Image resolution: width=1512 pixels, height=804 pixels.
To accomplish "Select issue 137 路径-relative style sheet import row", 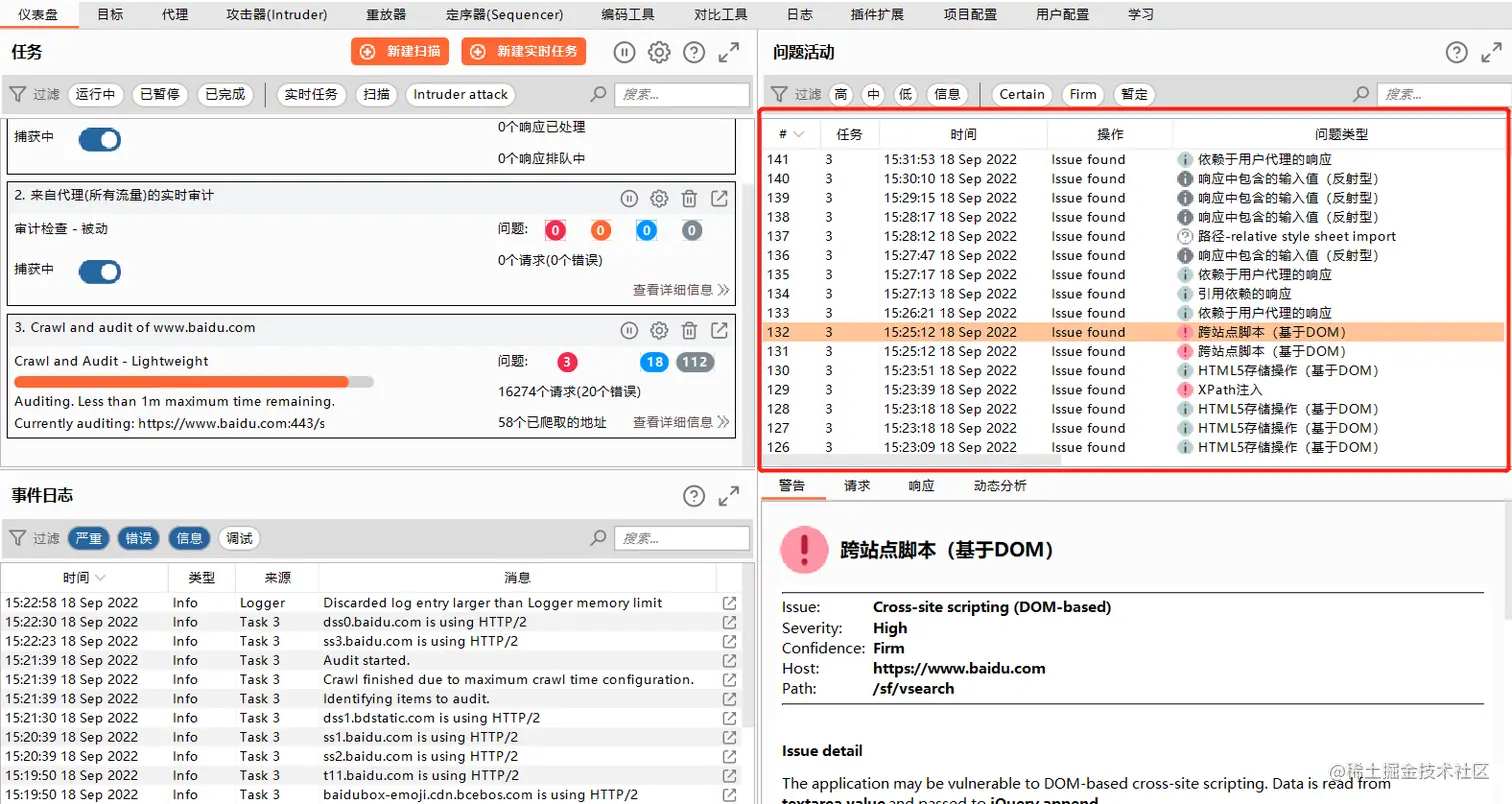I will pyautogui.click(x=1135, y=236).
